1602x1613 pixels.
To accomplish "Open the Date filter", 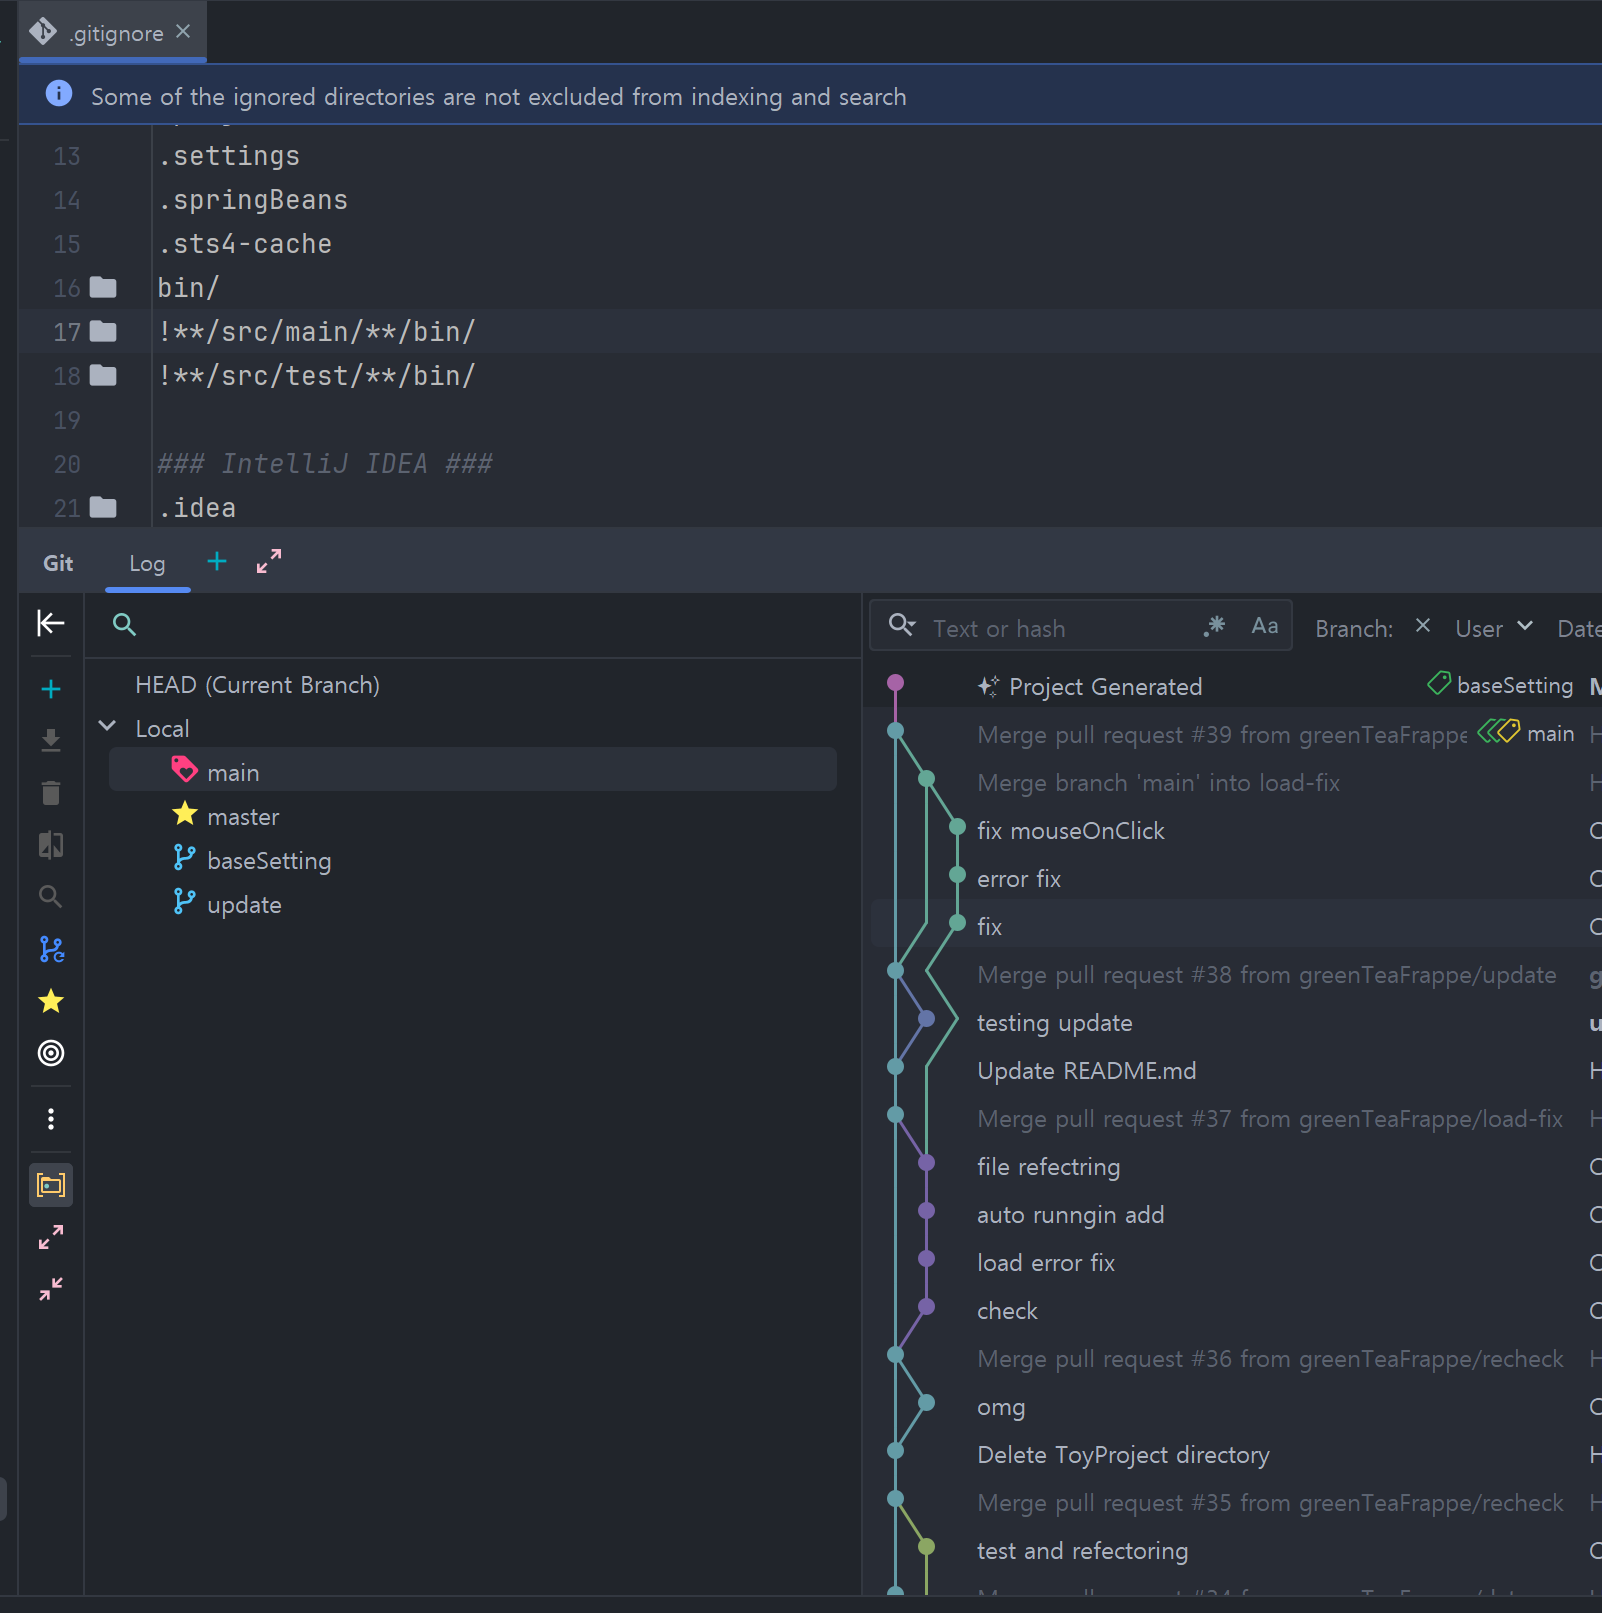I will pos(1579,629).
